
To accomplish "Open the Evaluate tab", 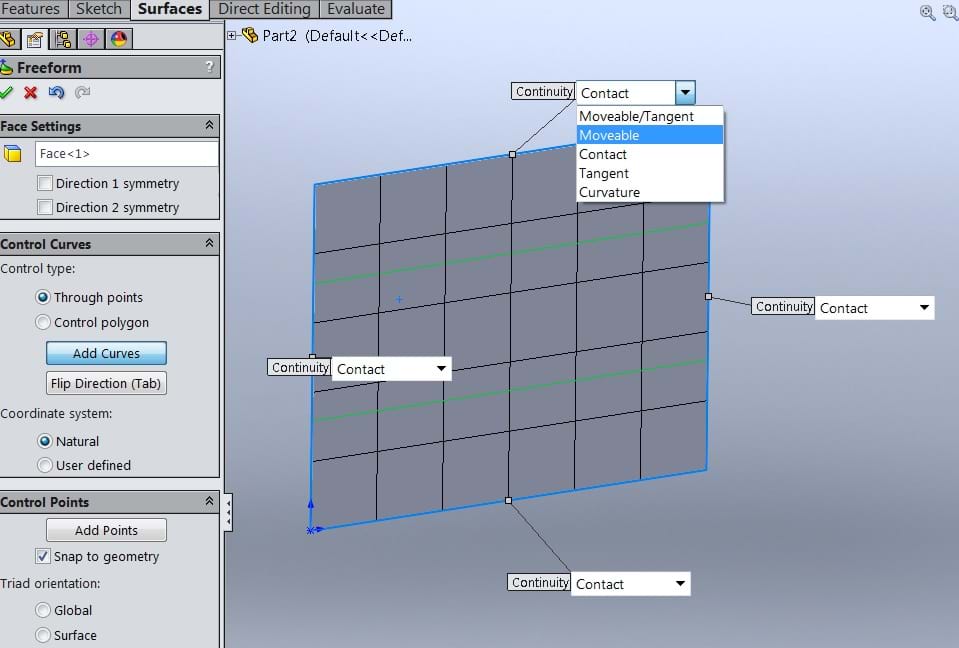I will pos(355,9).
